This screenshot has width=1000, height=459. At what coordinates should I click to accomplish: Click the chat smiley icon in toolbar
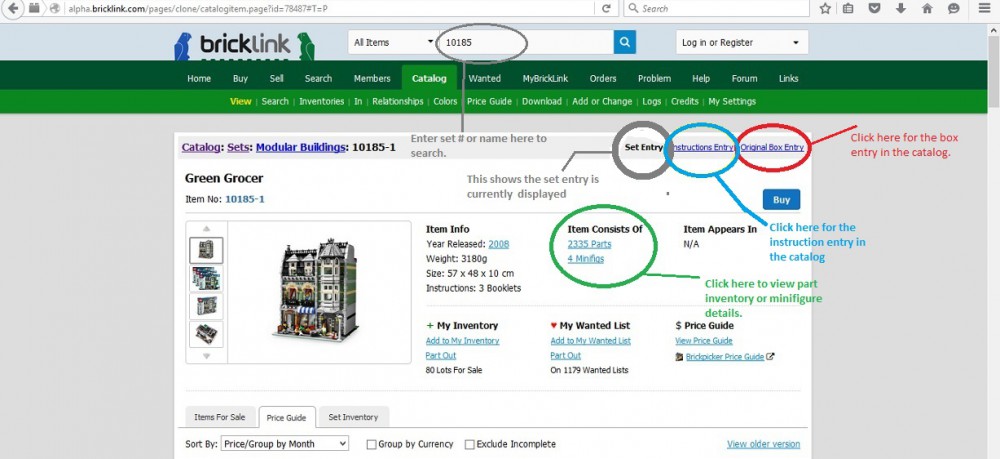(x=953, y=8)
